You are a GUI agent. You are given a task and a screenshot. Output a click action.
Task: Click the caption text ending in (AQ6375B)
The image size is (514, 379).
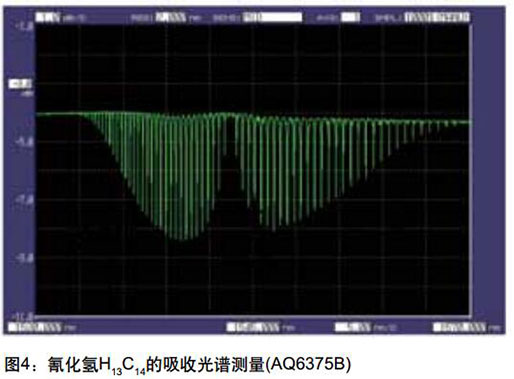[x=178, y=365]
